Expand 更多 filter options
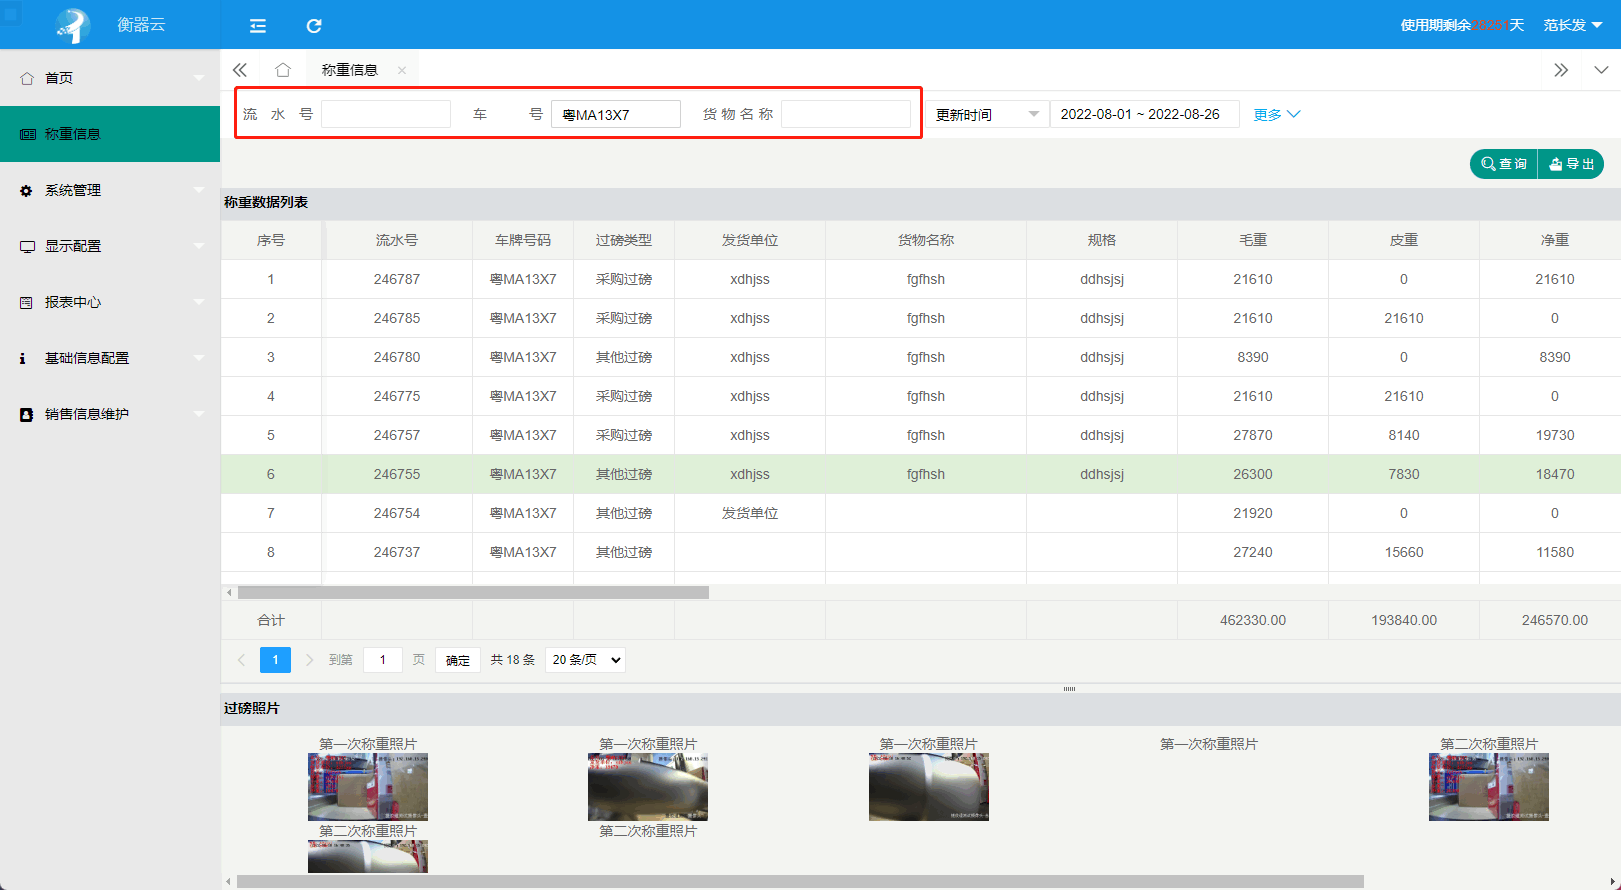 (1277, 115)
